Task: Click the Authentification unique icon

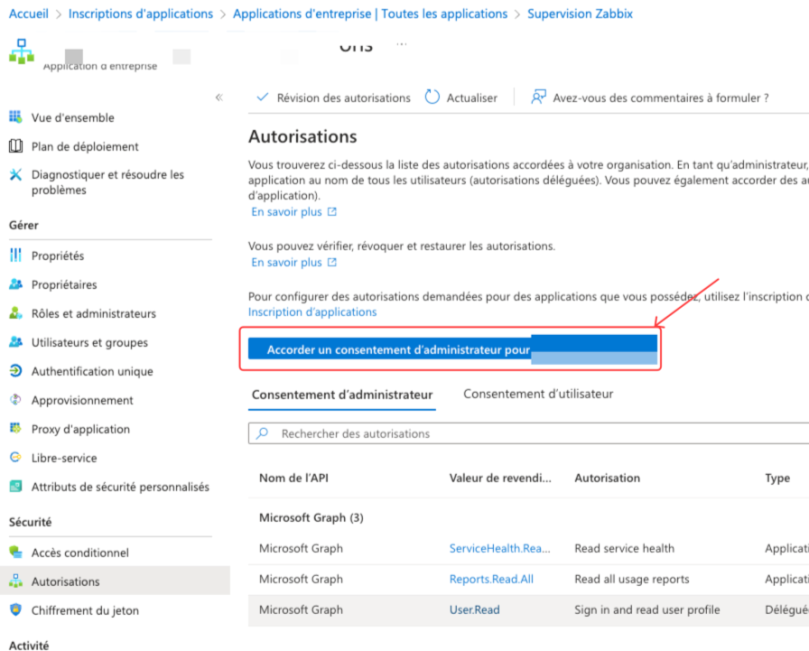Action: point(15,371)
